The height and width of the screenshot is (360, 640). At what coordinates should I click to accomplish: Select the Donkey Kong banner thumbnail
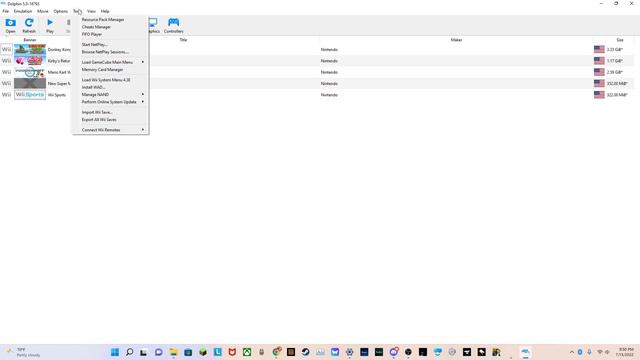click(30, 49)
